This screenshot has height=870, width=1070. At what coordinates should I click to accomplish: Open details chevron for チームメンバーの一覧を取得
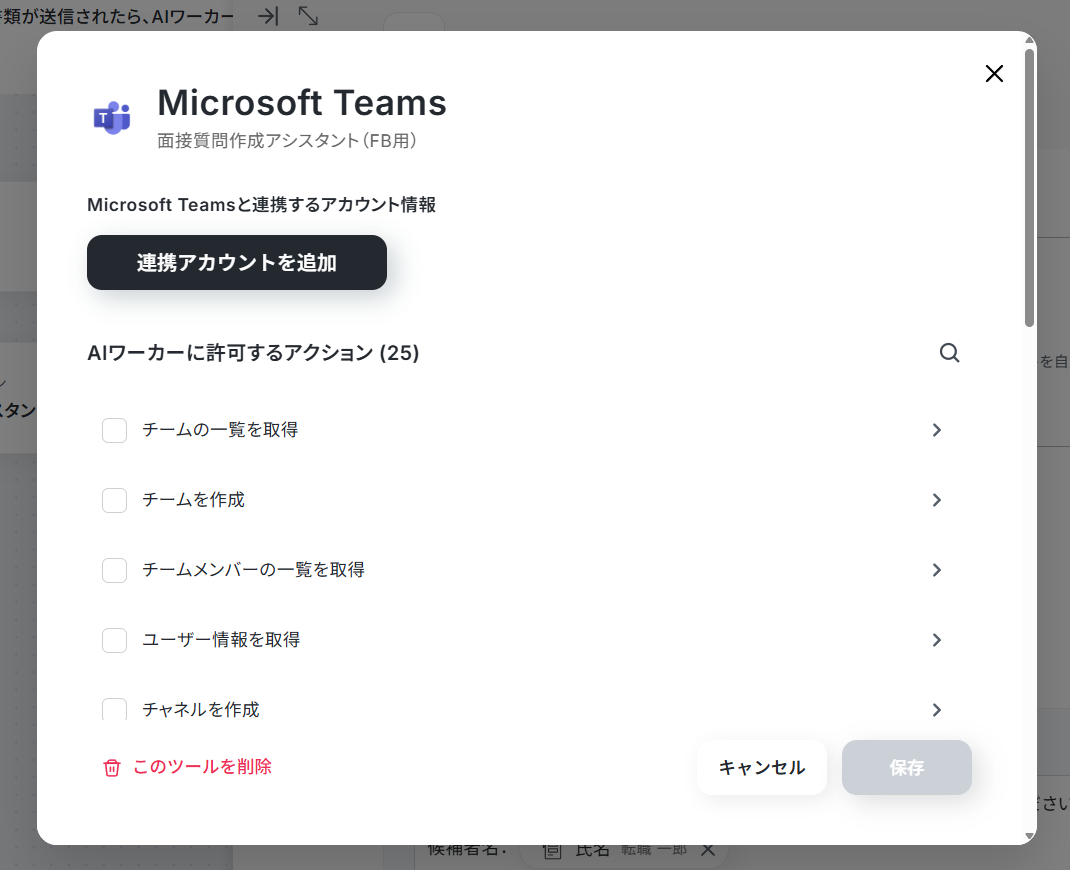click(x=937, y=570)
